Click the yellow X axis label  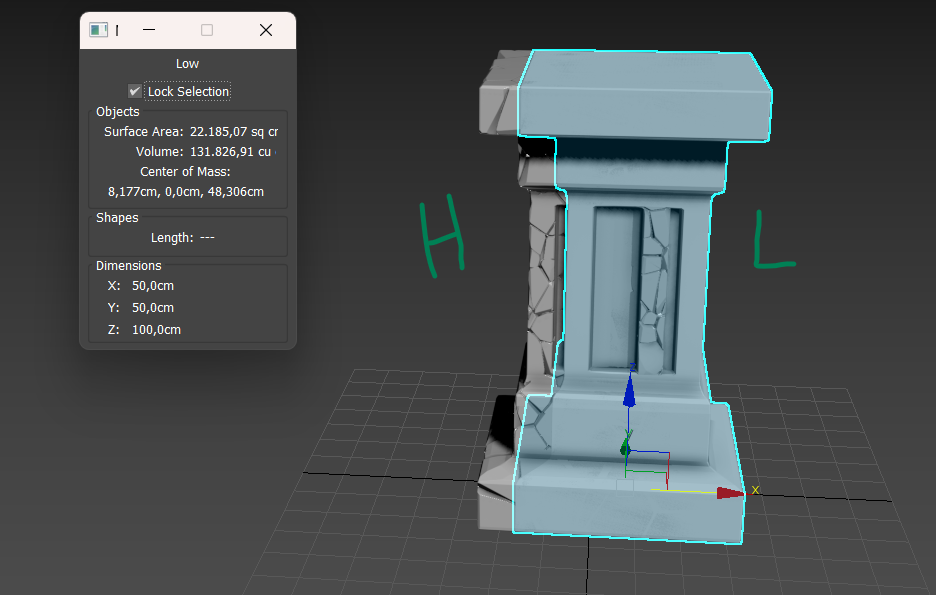(x=755, y=489)
